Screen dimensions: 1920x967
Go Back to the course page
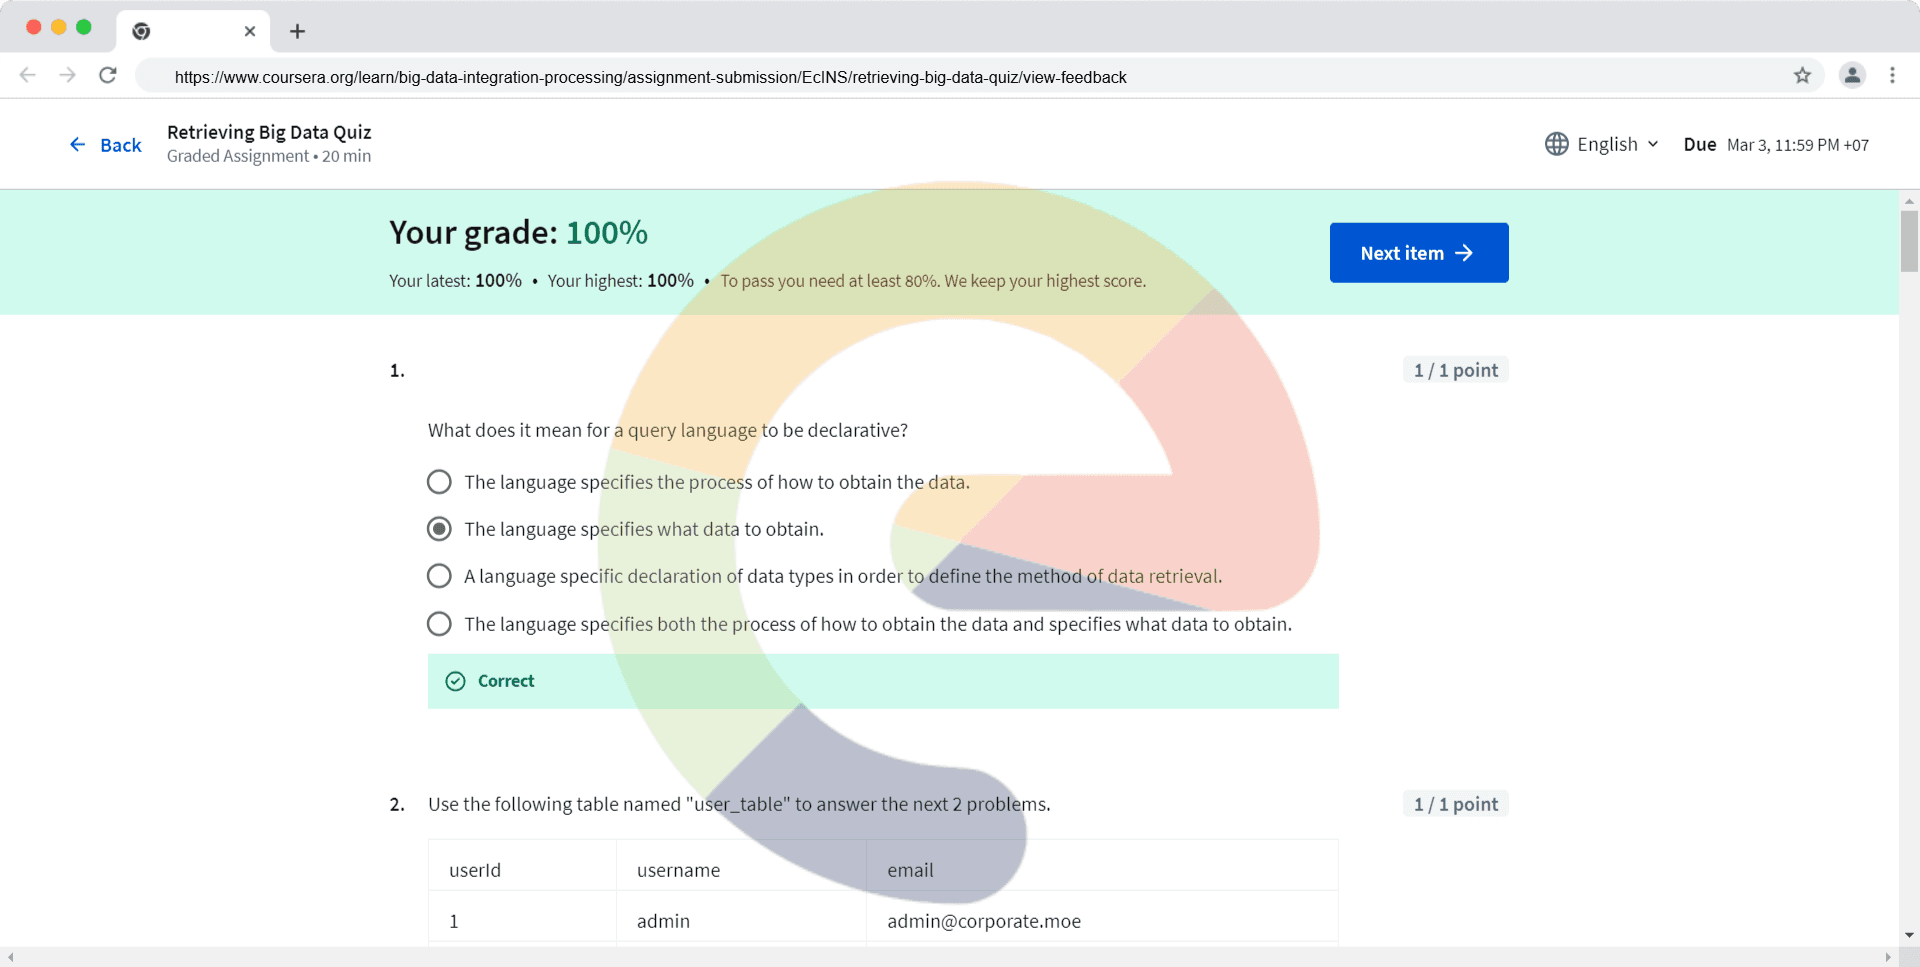tap(106, 145)
